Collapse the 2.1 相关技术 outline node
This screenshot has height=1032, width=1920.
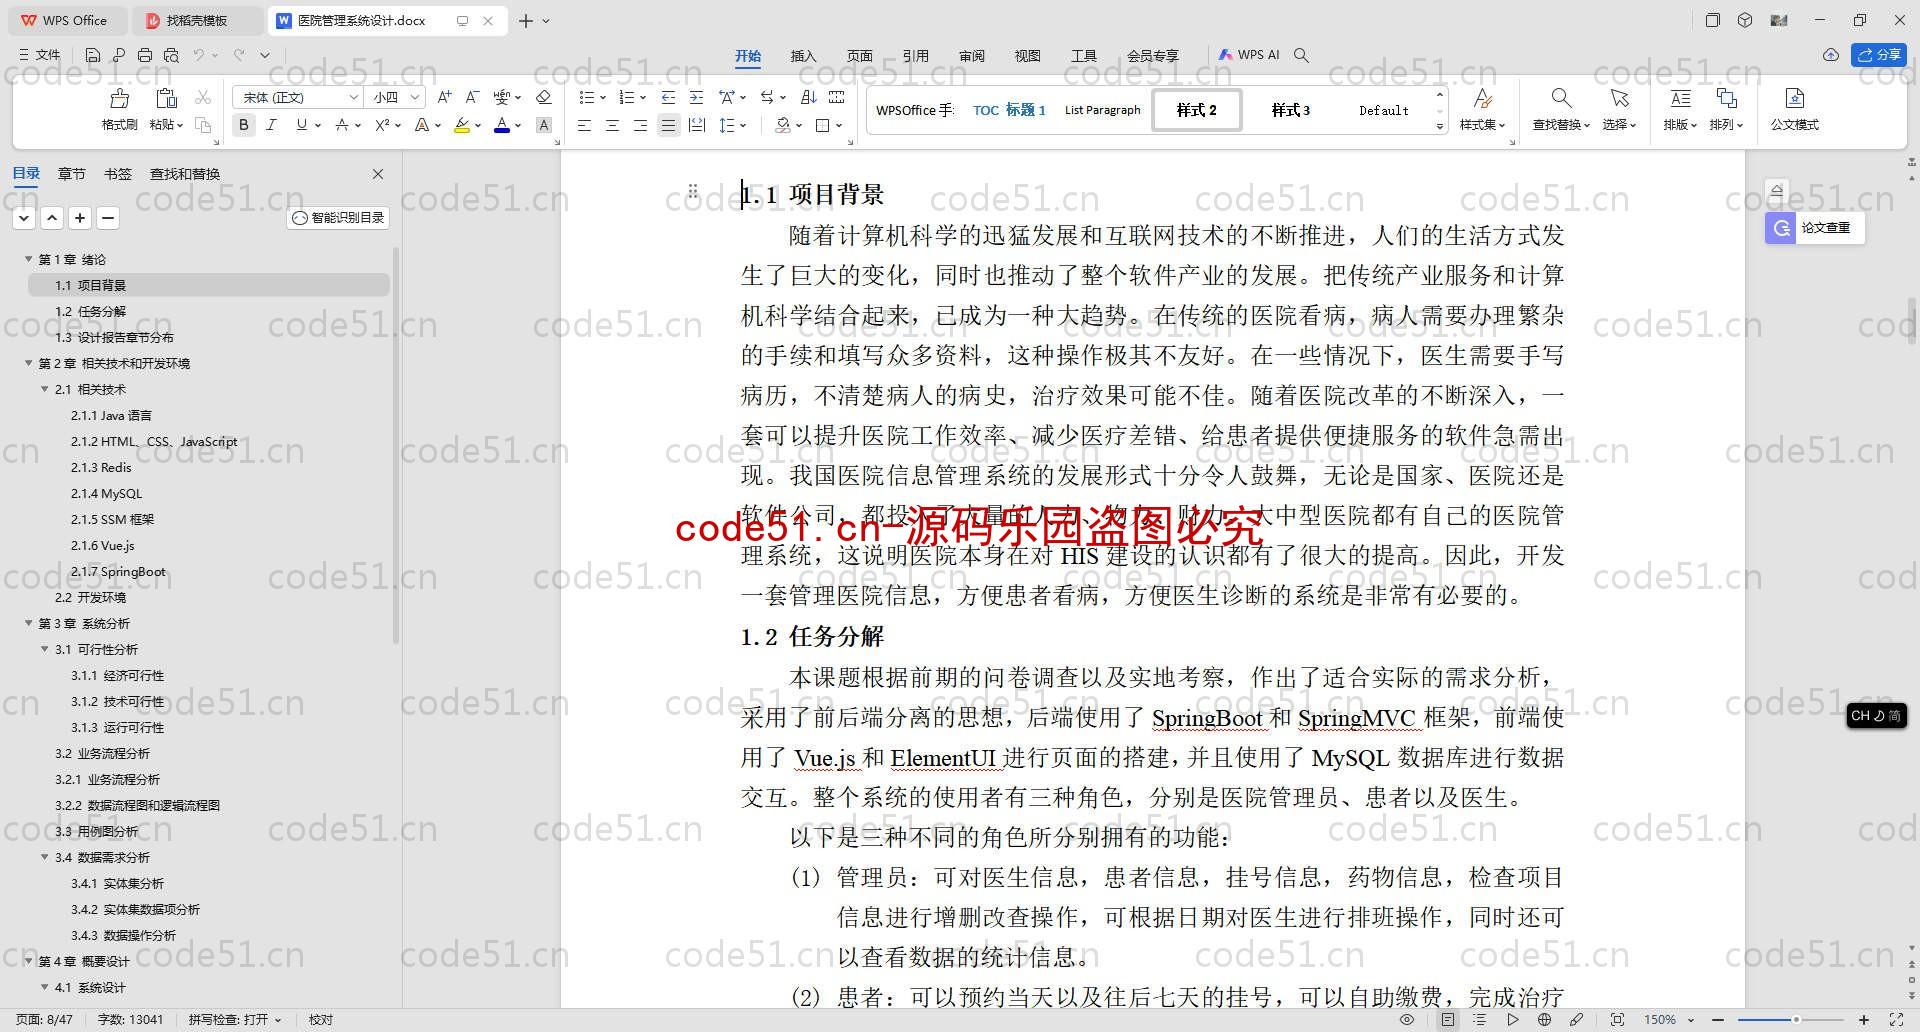[45, 389]
